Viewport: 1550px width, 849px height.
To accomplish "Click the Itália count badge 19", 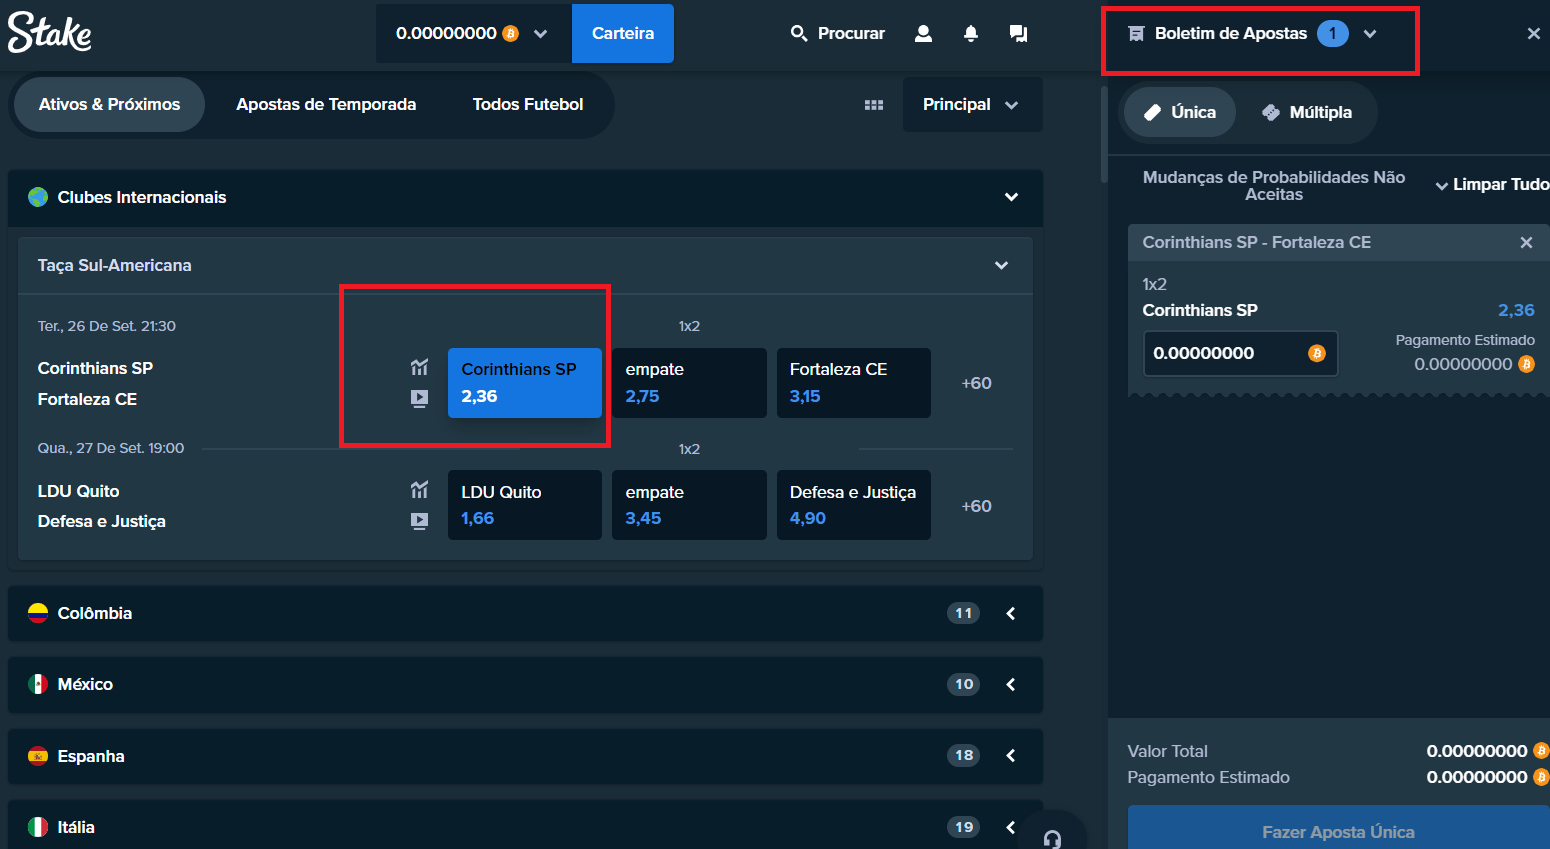I will click(963, 827).
